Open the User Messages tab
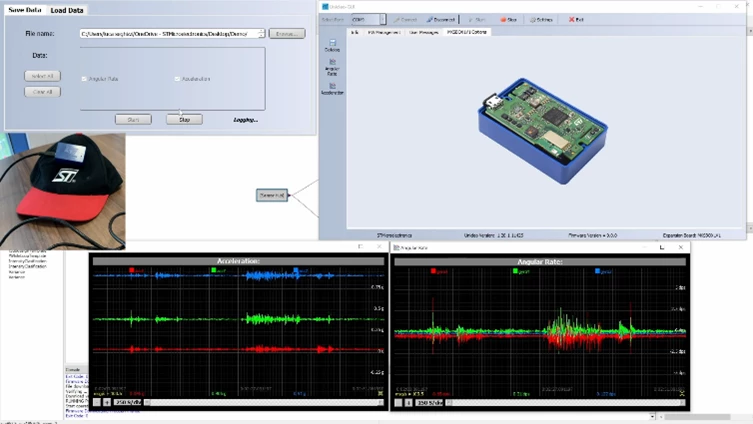The width and height of the screenshot is (753, 424). pyautogui.click(x=423, y=32)
